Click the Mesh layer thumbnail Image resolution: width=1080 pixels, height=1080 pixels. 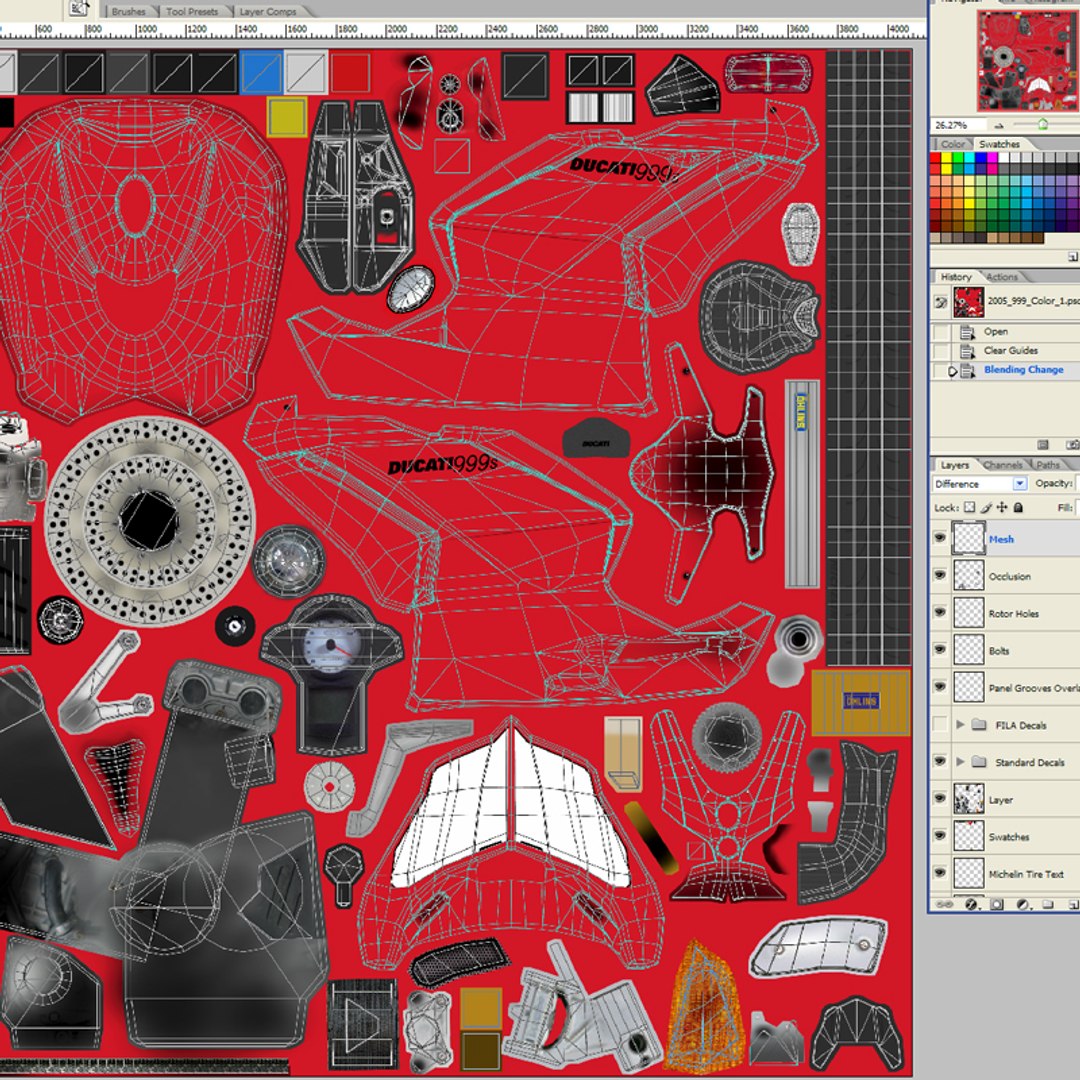pyautogui.click(x=968, y=538)
